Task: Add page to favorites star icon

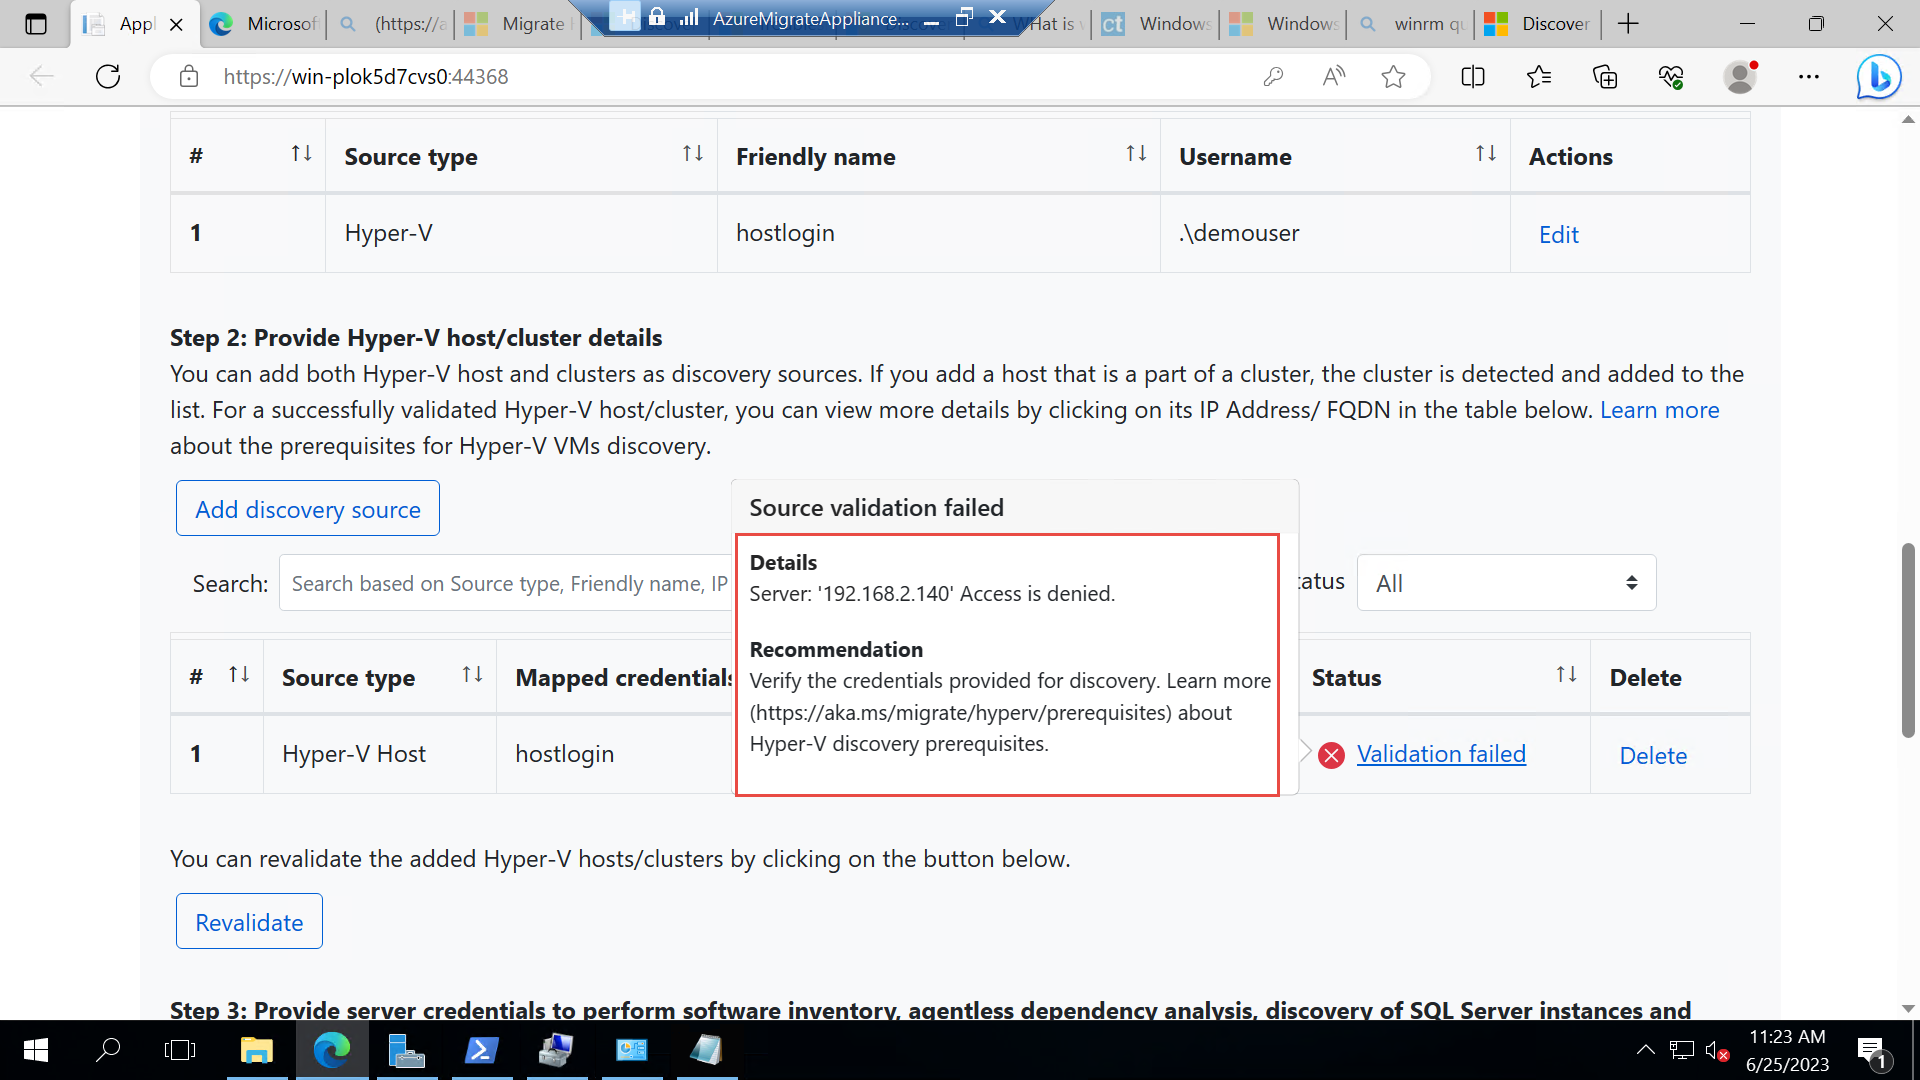Action: [1393, 76]
